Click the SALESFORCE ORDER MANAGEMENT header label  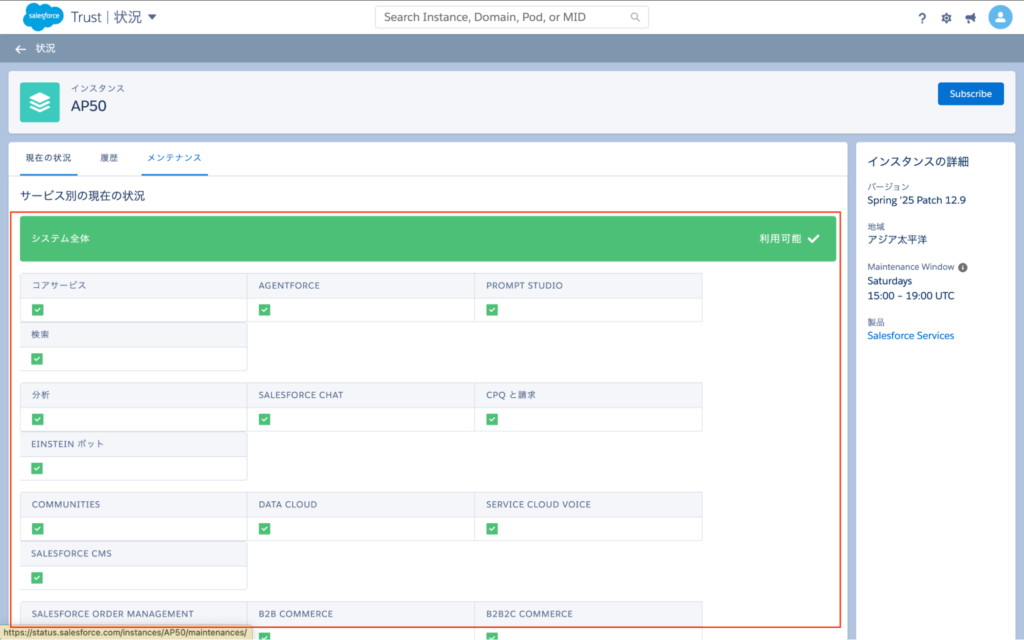112,614
